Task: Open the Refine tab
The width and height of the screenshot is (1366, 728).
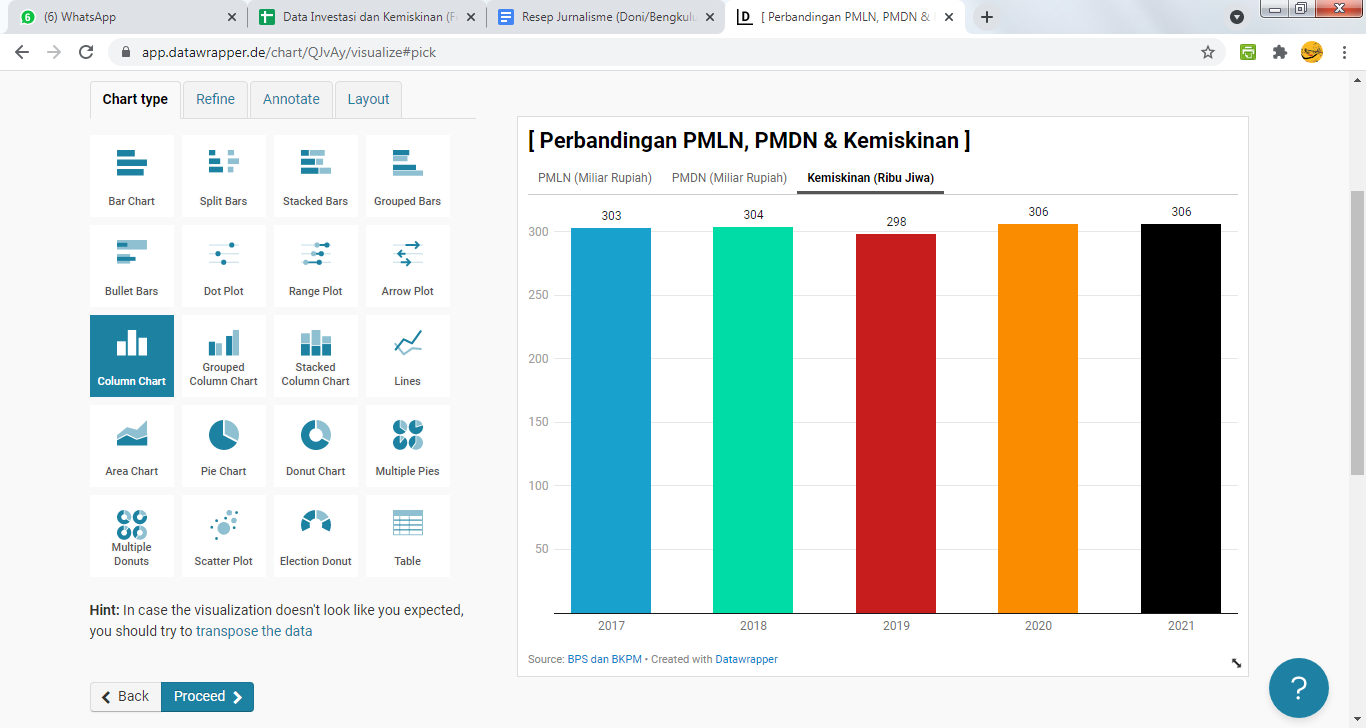Action: 215,99
